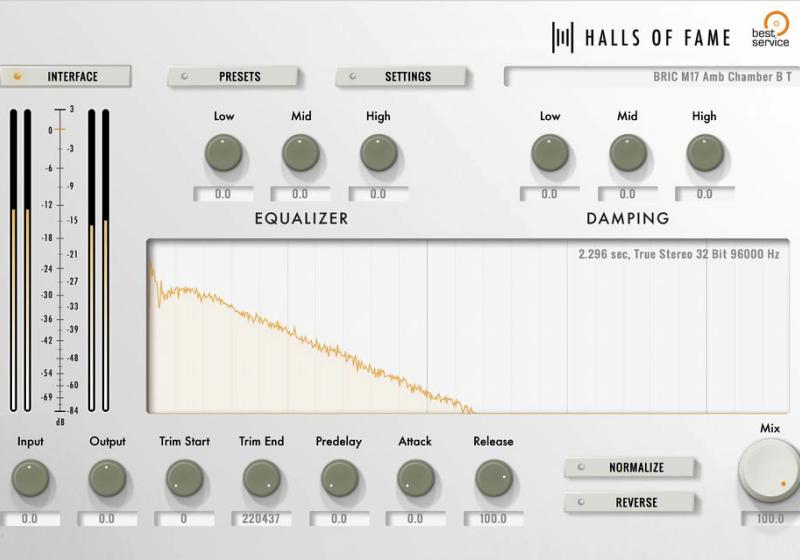800x560 pixels.
Task: Select the Attack value field
Action: pos(415,519)
